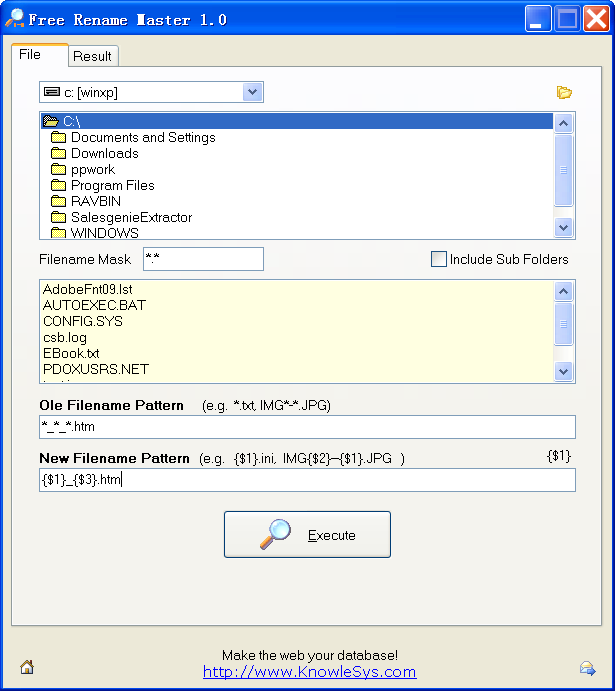Viewport: 615px width, 691px height.
Task: Click the Ole Filename Pattern field
Action: tap(307, 427)
